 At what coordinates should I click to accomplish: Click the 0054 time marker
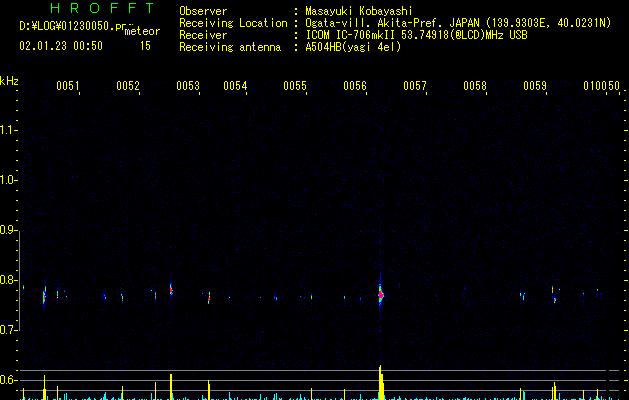click(235, 86)
